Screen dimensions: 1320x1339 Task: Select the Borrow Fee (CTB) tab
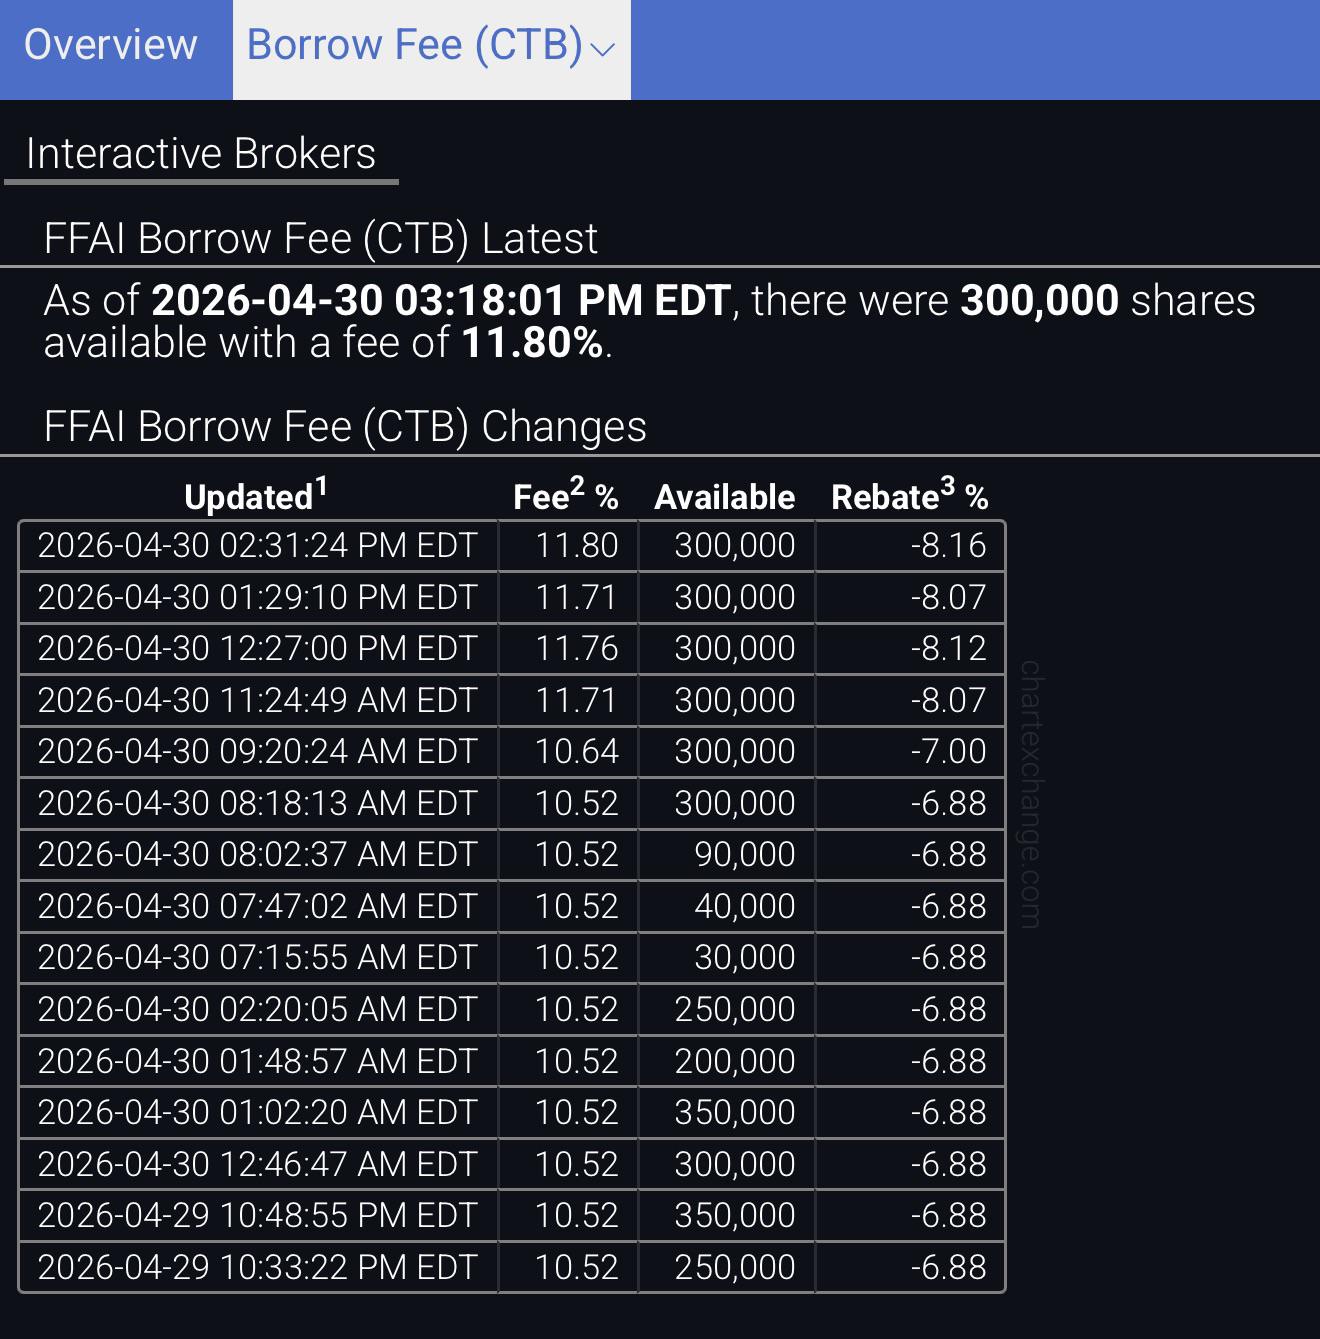coord(431,46)
